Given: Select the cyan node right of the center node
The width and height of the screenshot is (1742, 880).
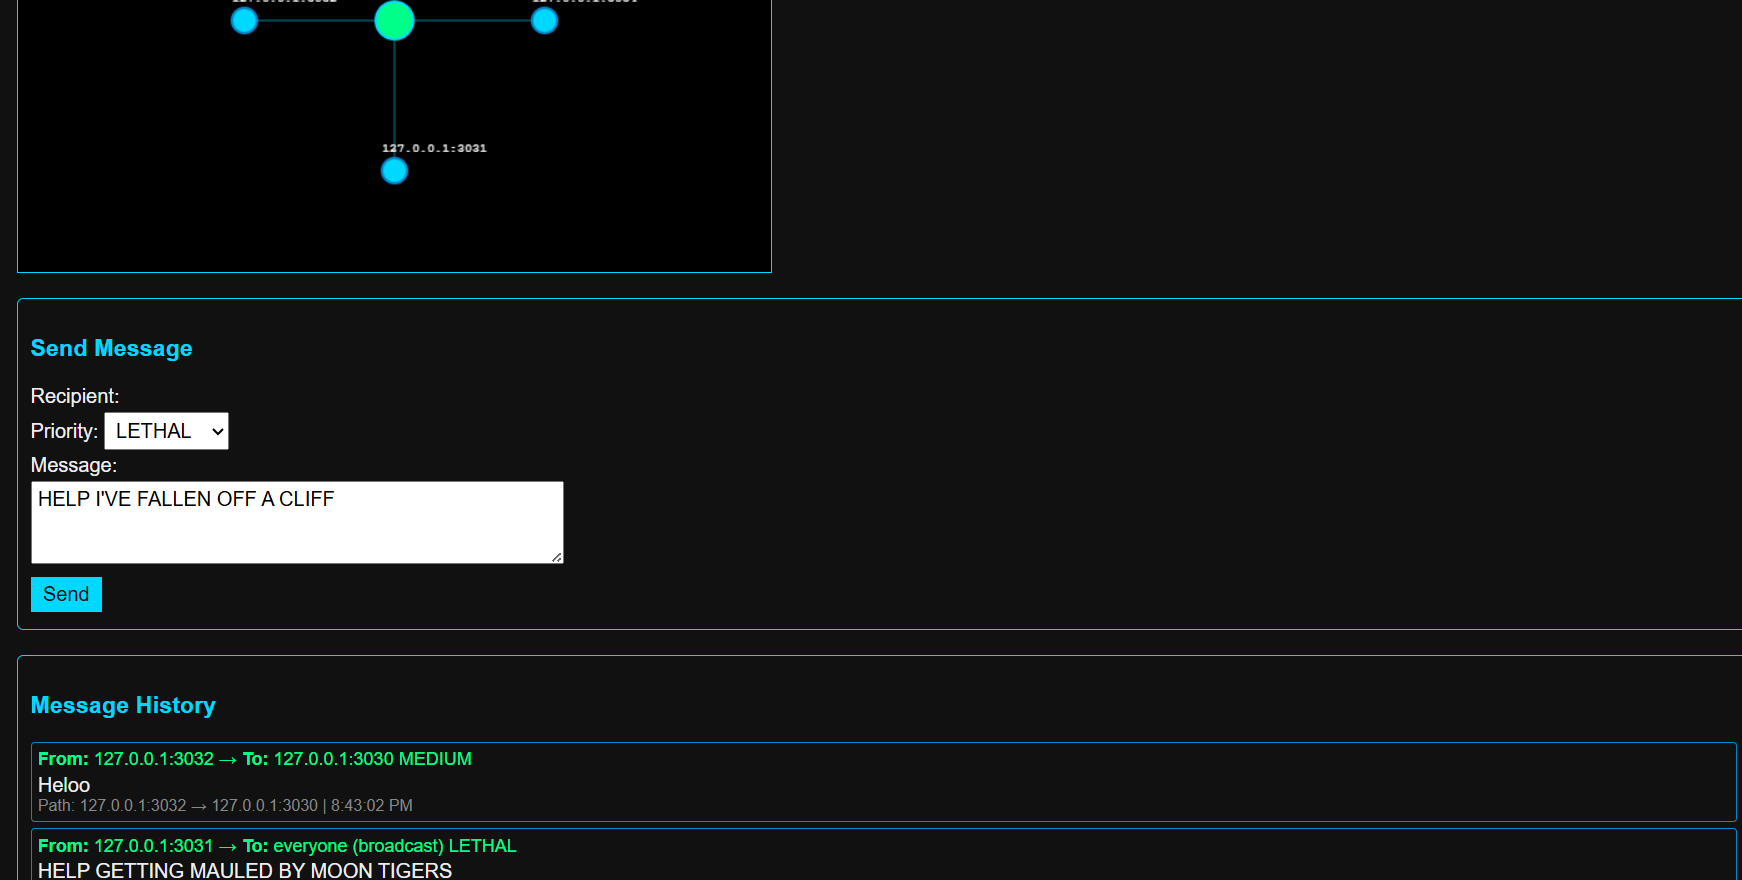Looking at the screenshot, I should tap(544, 20).
